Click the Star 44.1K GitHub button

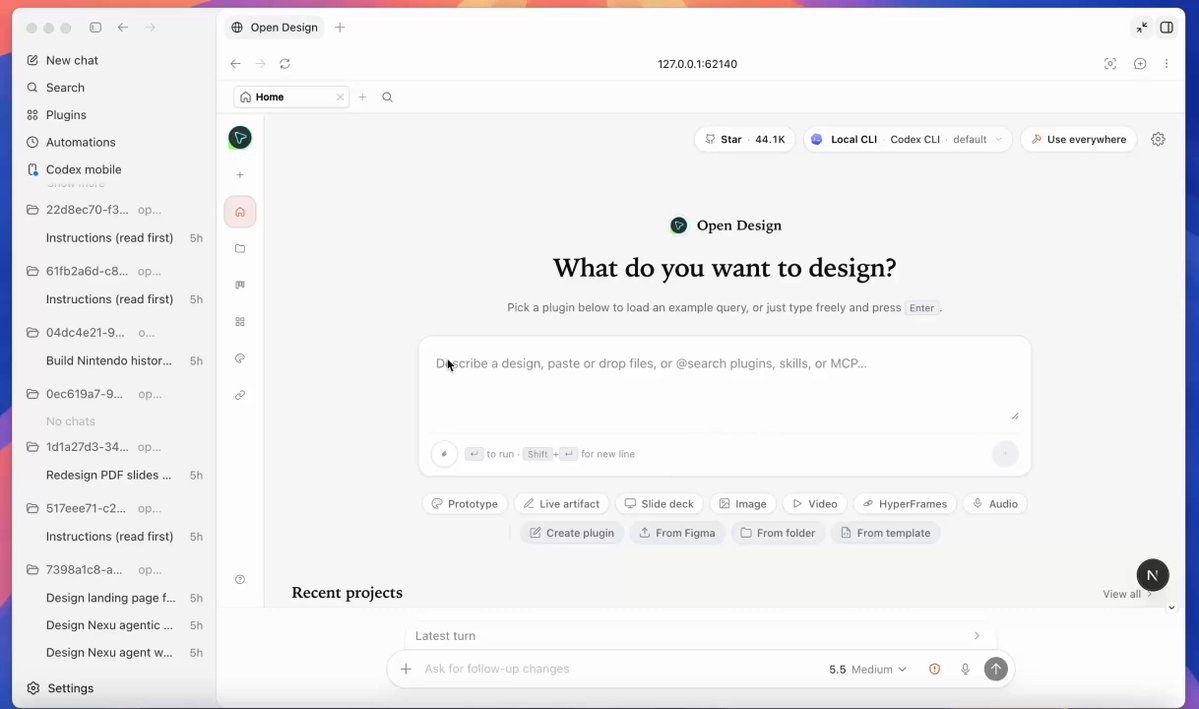coord(745,139)
